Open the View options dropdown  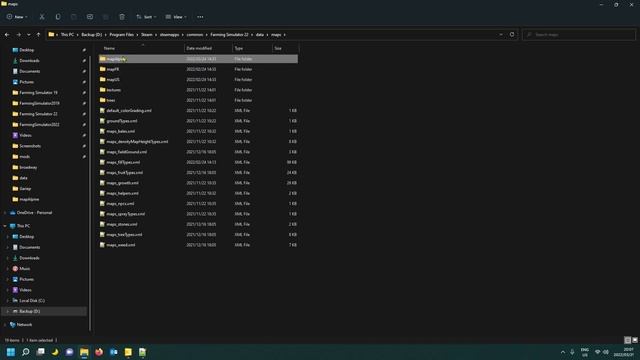coord(176,17)
